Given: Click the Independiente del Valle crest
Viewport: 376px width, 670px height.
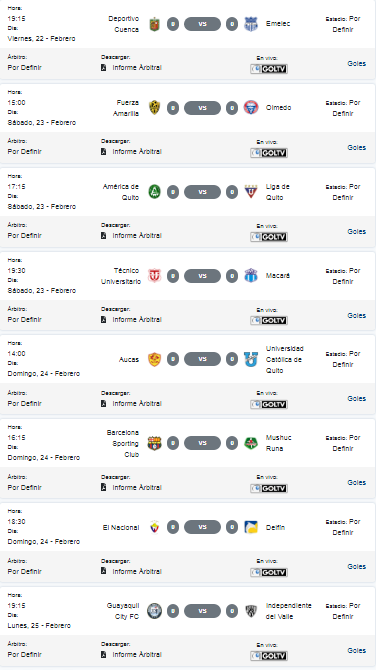Looking at the screenshot, I should coord(251,611).
